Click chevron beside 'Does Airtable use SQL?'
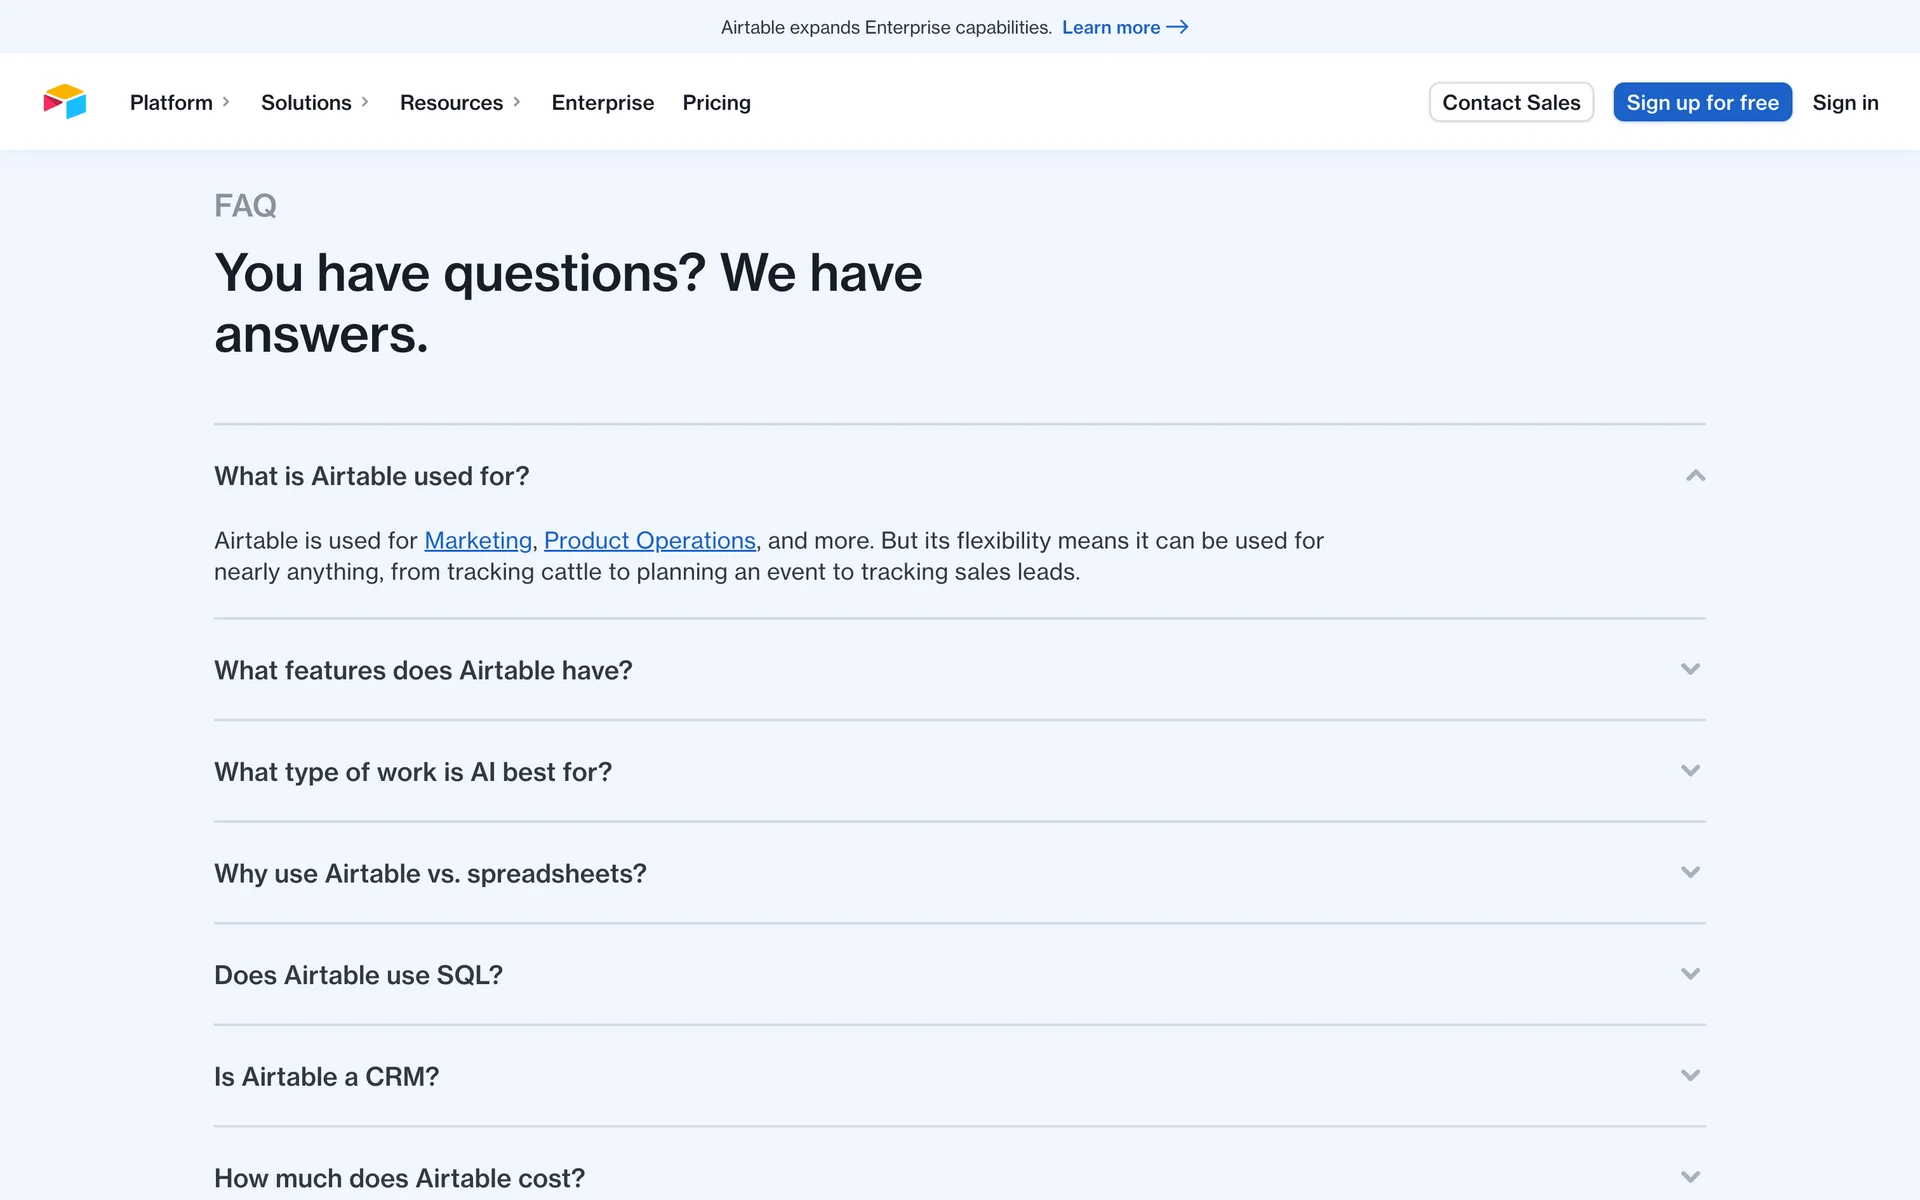Image resolution: width=1920 pixels, height=1200 pixels. [x=1690, y=974]
